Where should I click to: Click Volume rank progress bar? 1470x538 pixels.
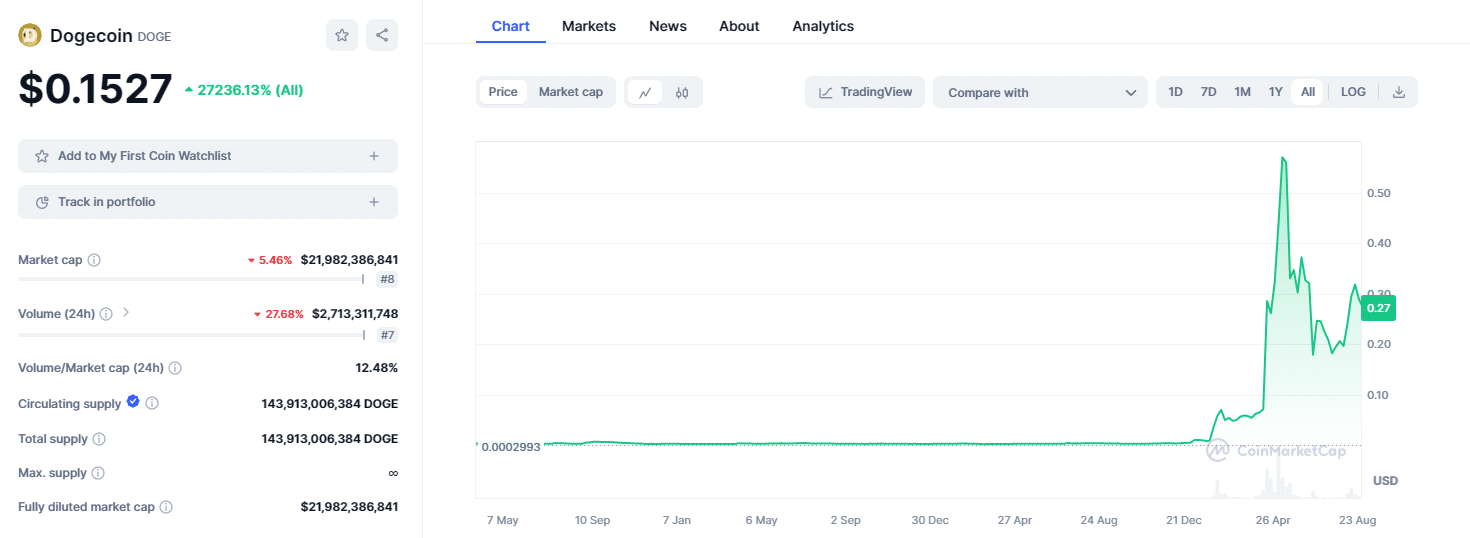click(191, 334)
